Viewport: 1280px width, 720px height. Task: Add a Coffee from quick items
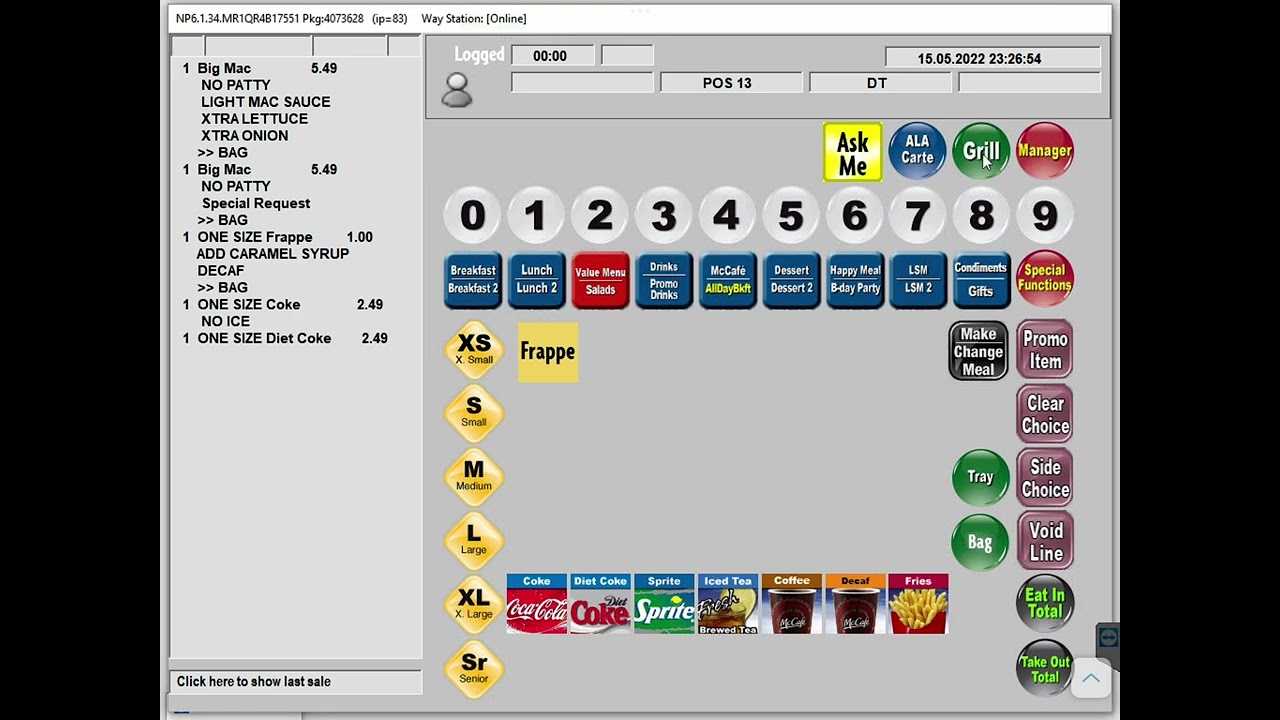click(791, 604)
